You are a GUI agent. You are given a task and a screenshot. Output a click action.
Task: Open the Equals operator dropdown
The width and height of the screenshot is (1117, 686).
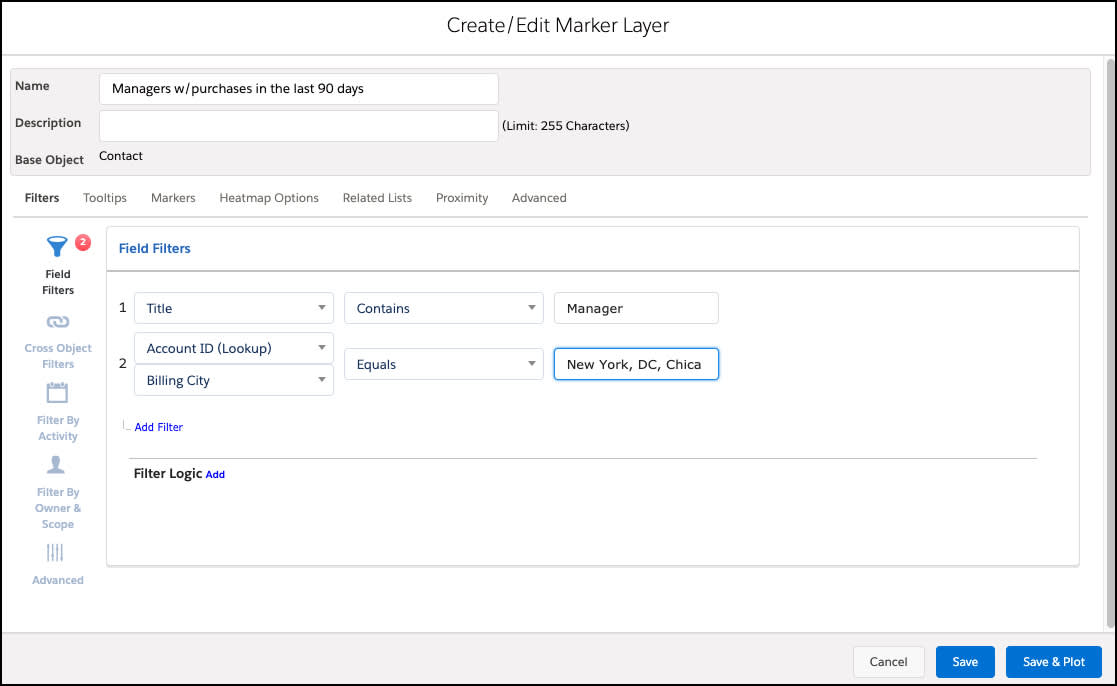click(444, 364)
